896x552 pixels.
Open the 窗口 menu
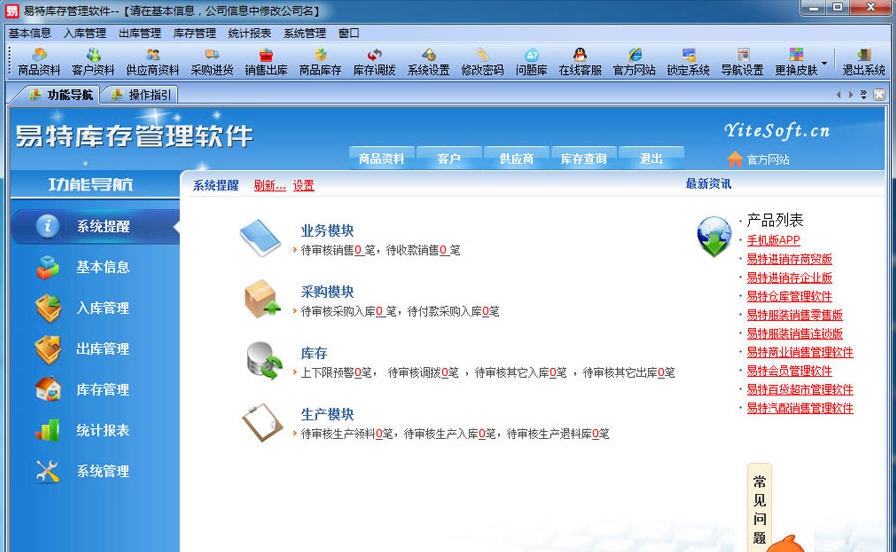coord(349,33)
